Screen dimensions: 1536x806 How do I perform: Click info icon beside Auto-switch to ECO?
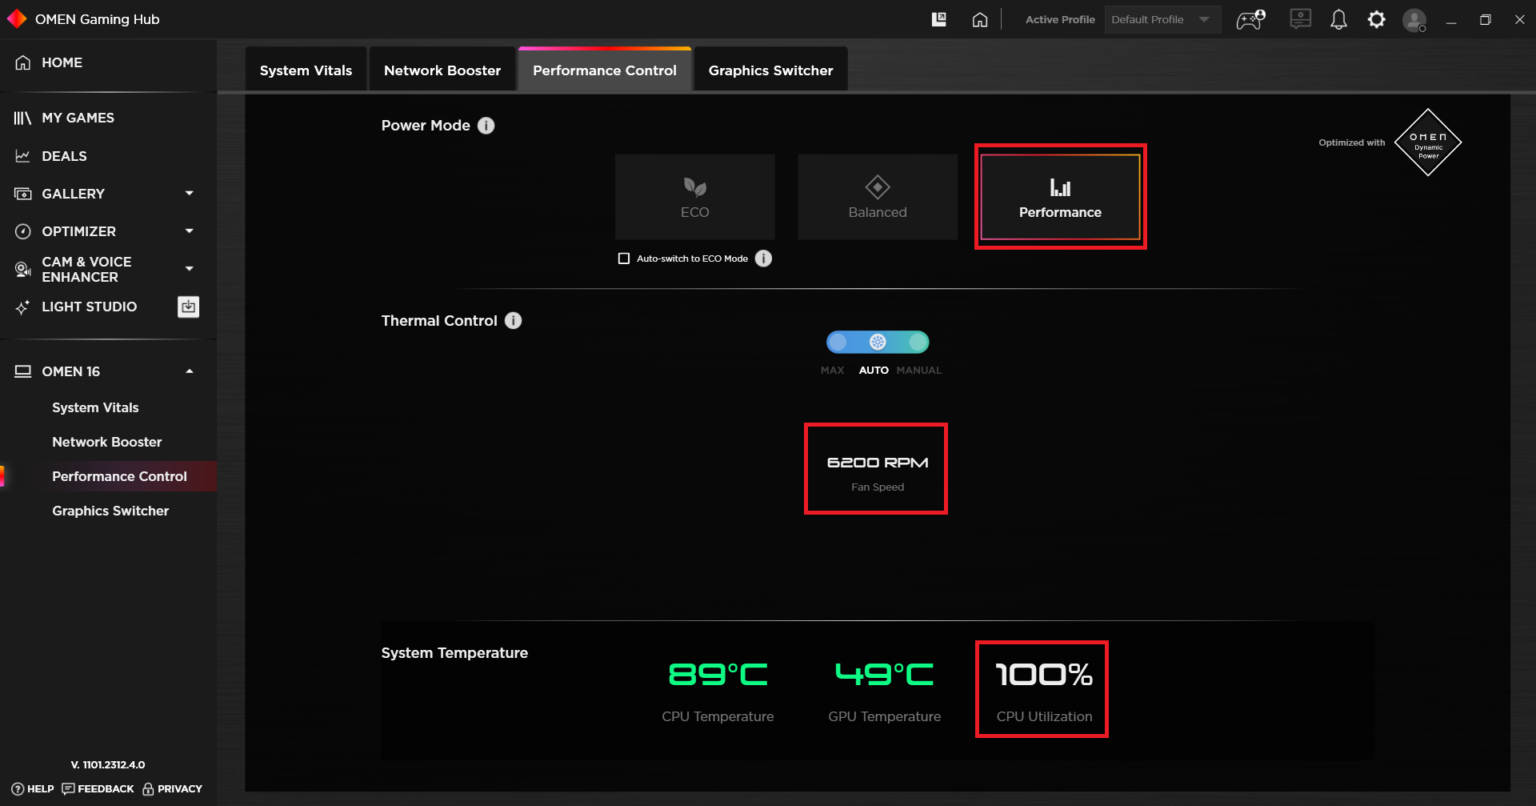pyautogui.click(x=763, y=259)
